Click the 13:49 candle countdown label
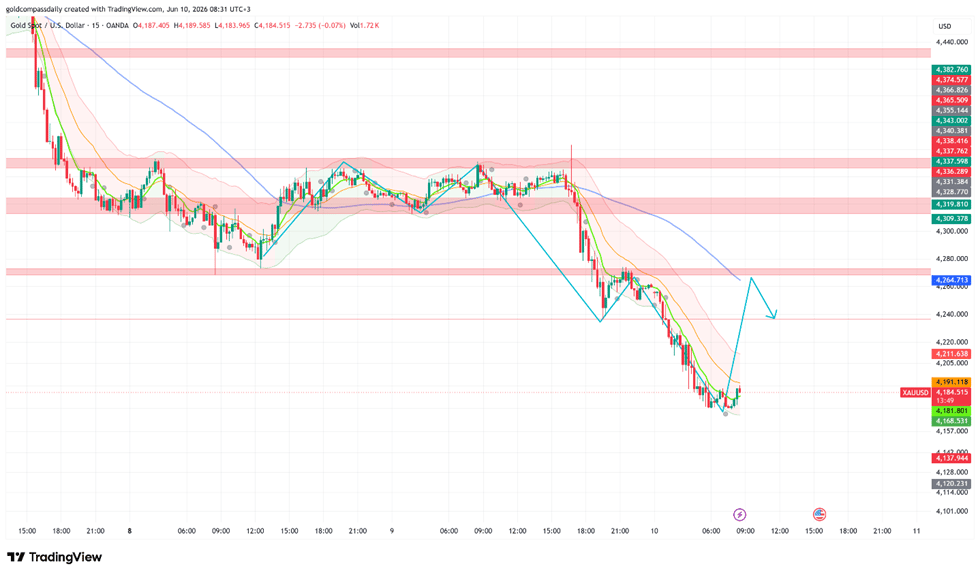Image resolution: width=980 pixels, height=575 pixels. (945, 401)
